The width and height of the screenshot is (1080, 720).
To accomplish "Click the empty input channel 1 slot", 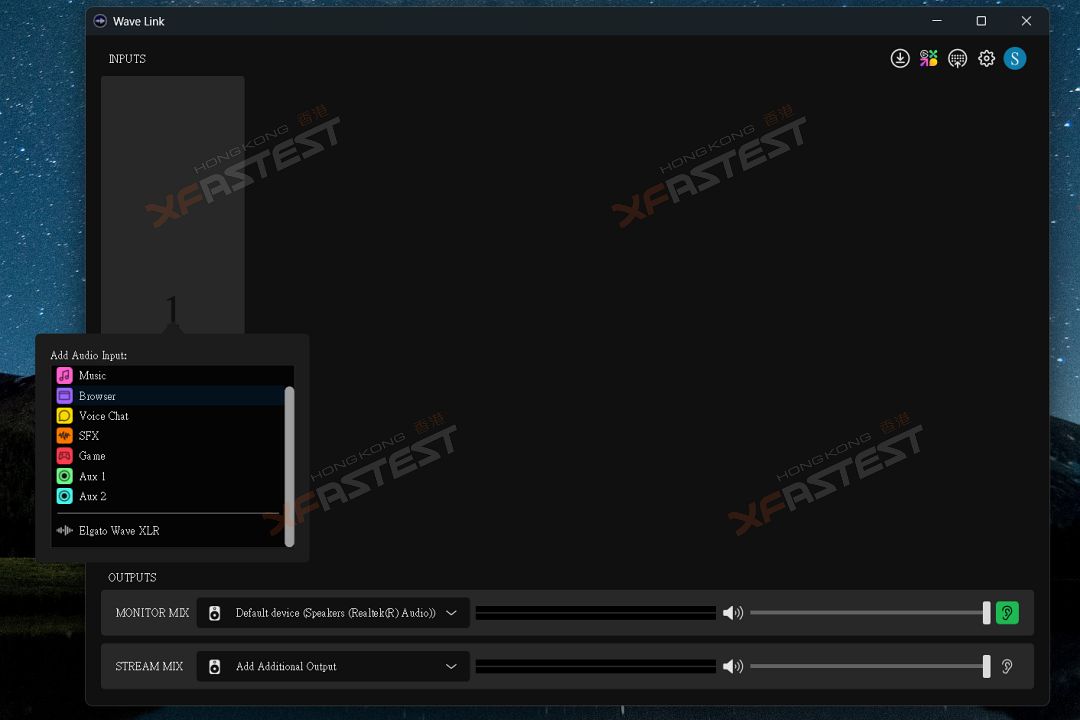I will click(x=173, y=205).
